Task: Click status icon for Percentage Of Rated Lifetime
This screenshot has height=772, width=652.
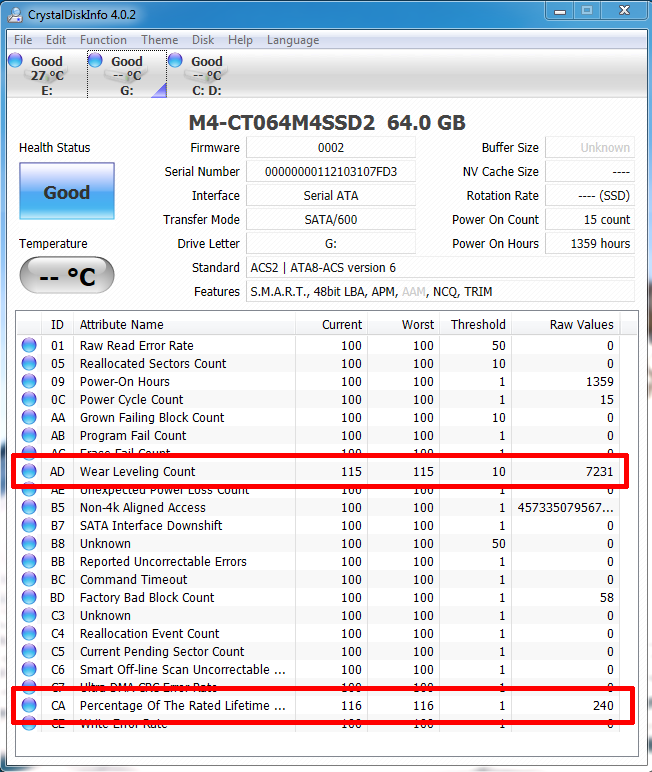Action: tap(29, 705)
